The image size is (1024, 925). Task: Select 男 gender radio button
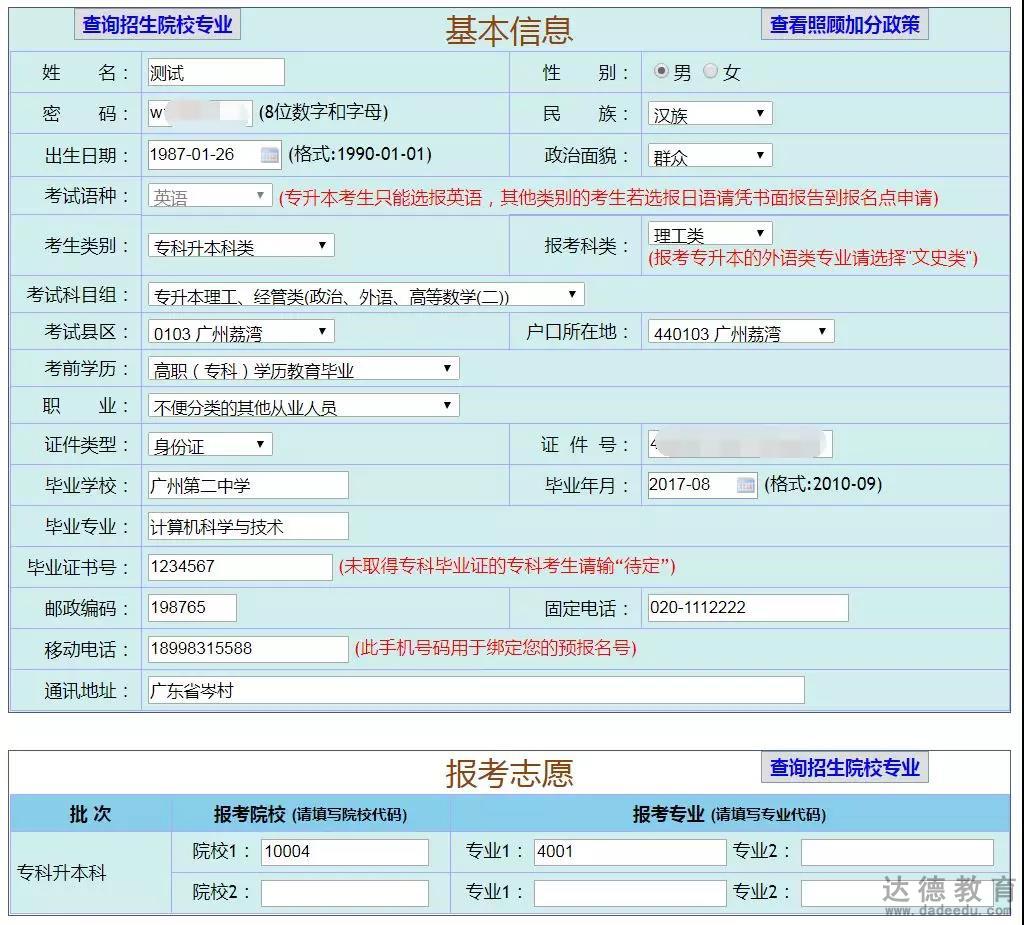[x=661, y=71]
